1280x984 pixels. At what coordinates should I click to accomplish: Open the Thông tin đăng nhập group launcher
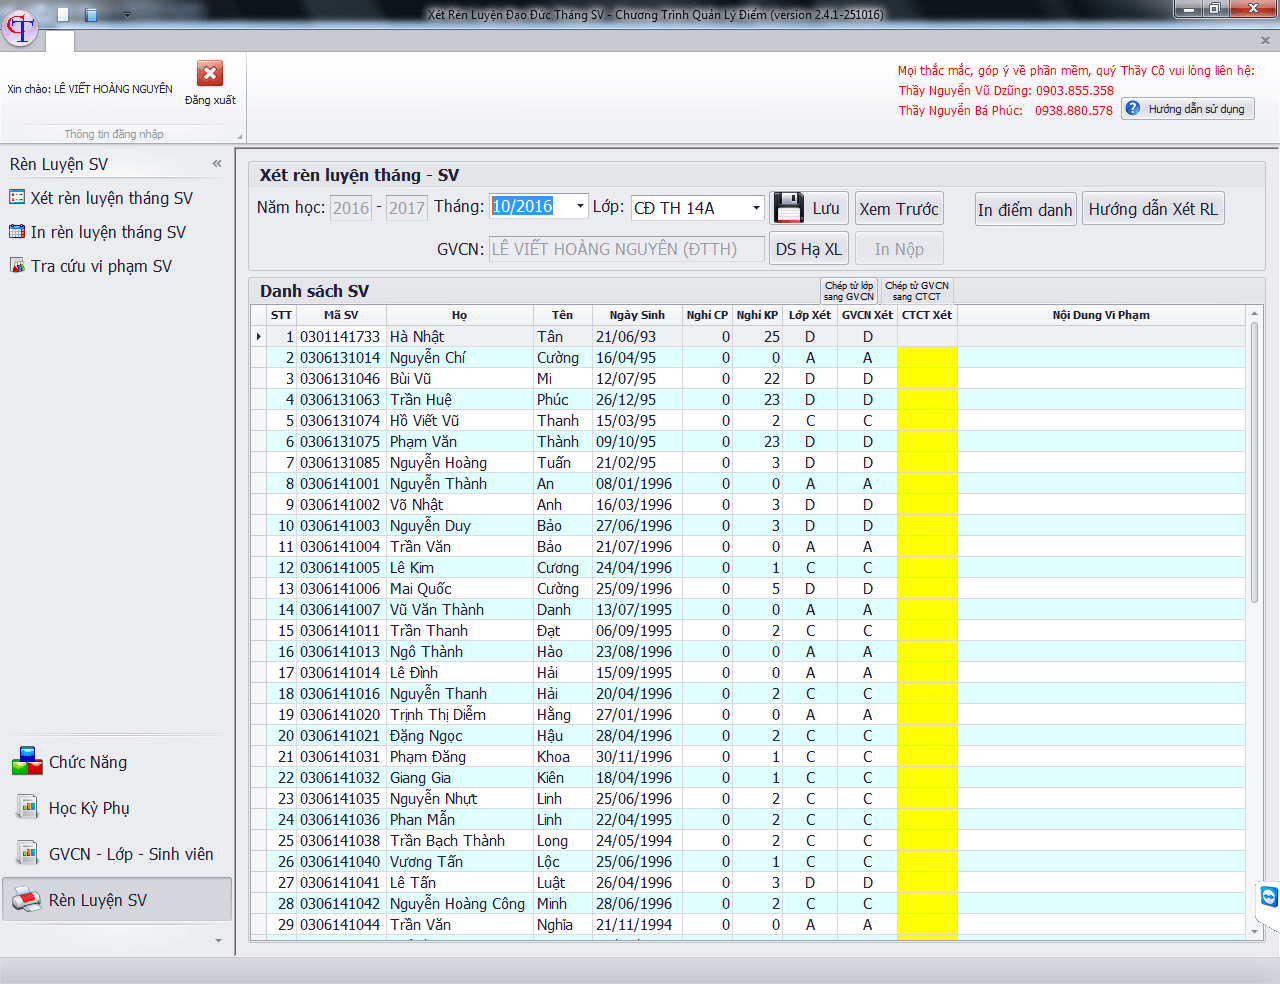pos(239,136)
